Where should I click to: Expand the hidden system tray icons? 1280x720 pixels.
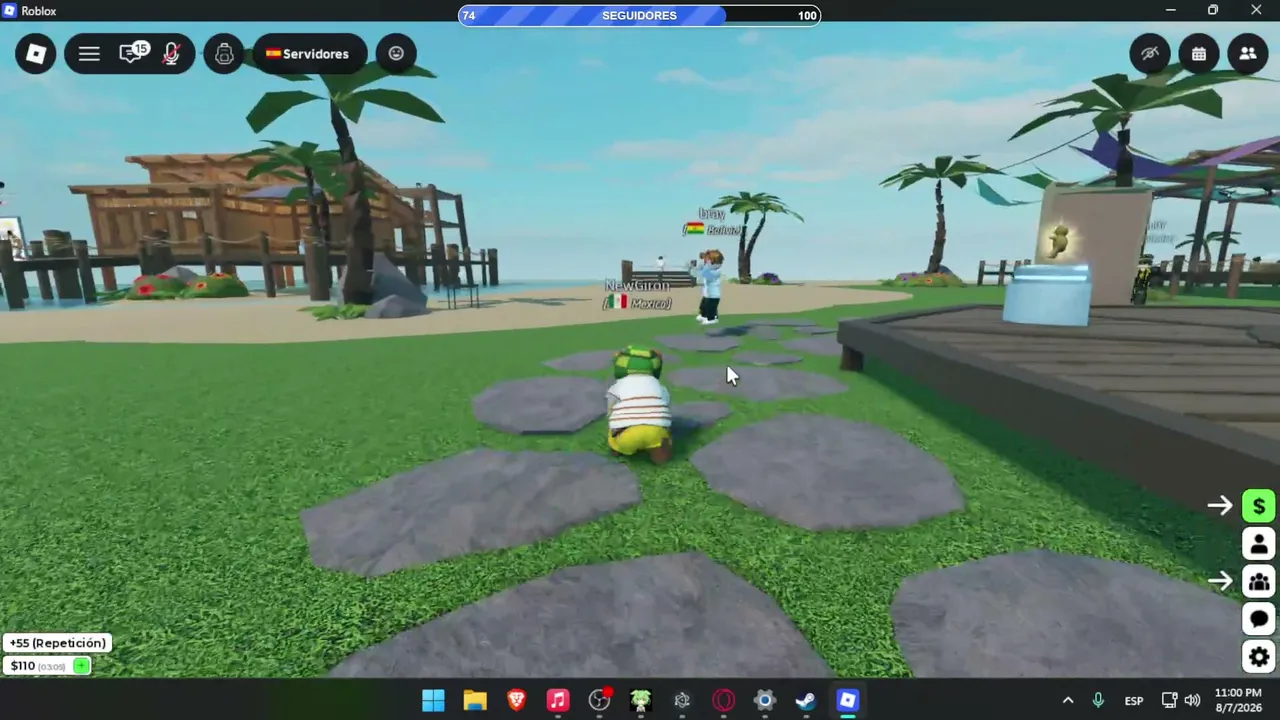pyautogui.click(x=1068, y=701)
